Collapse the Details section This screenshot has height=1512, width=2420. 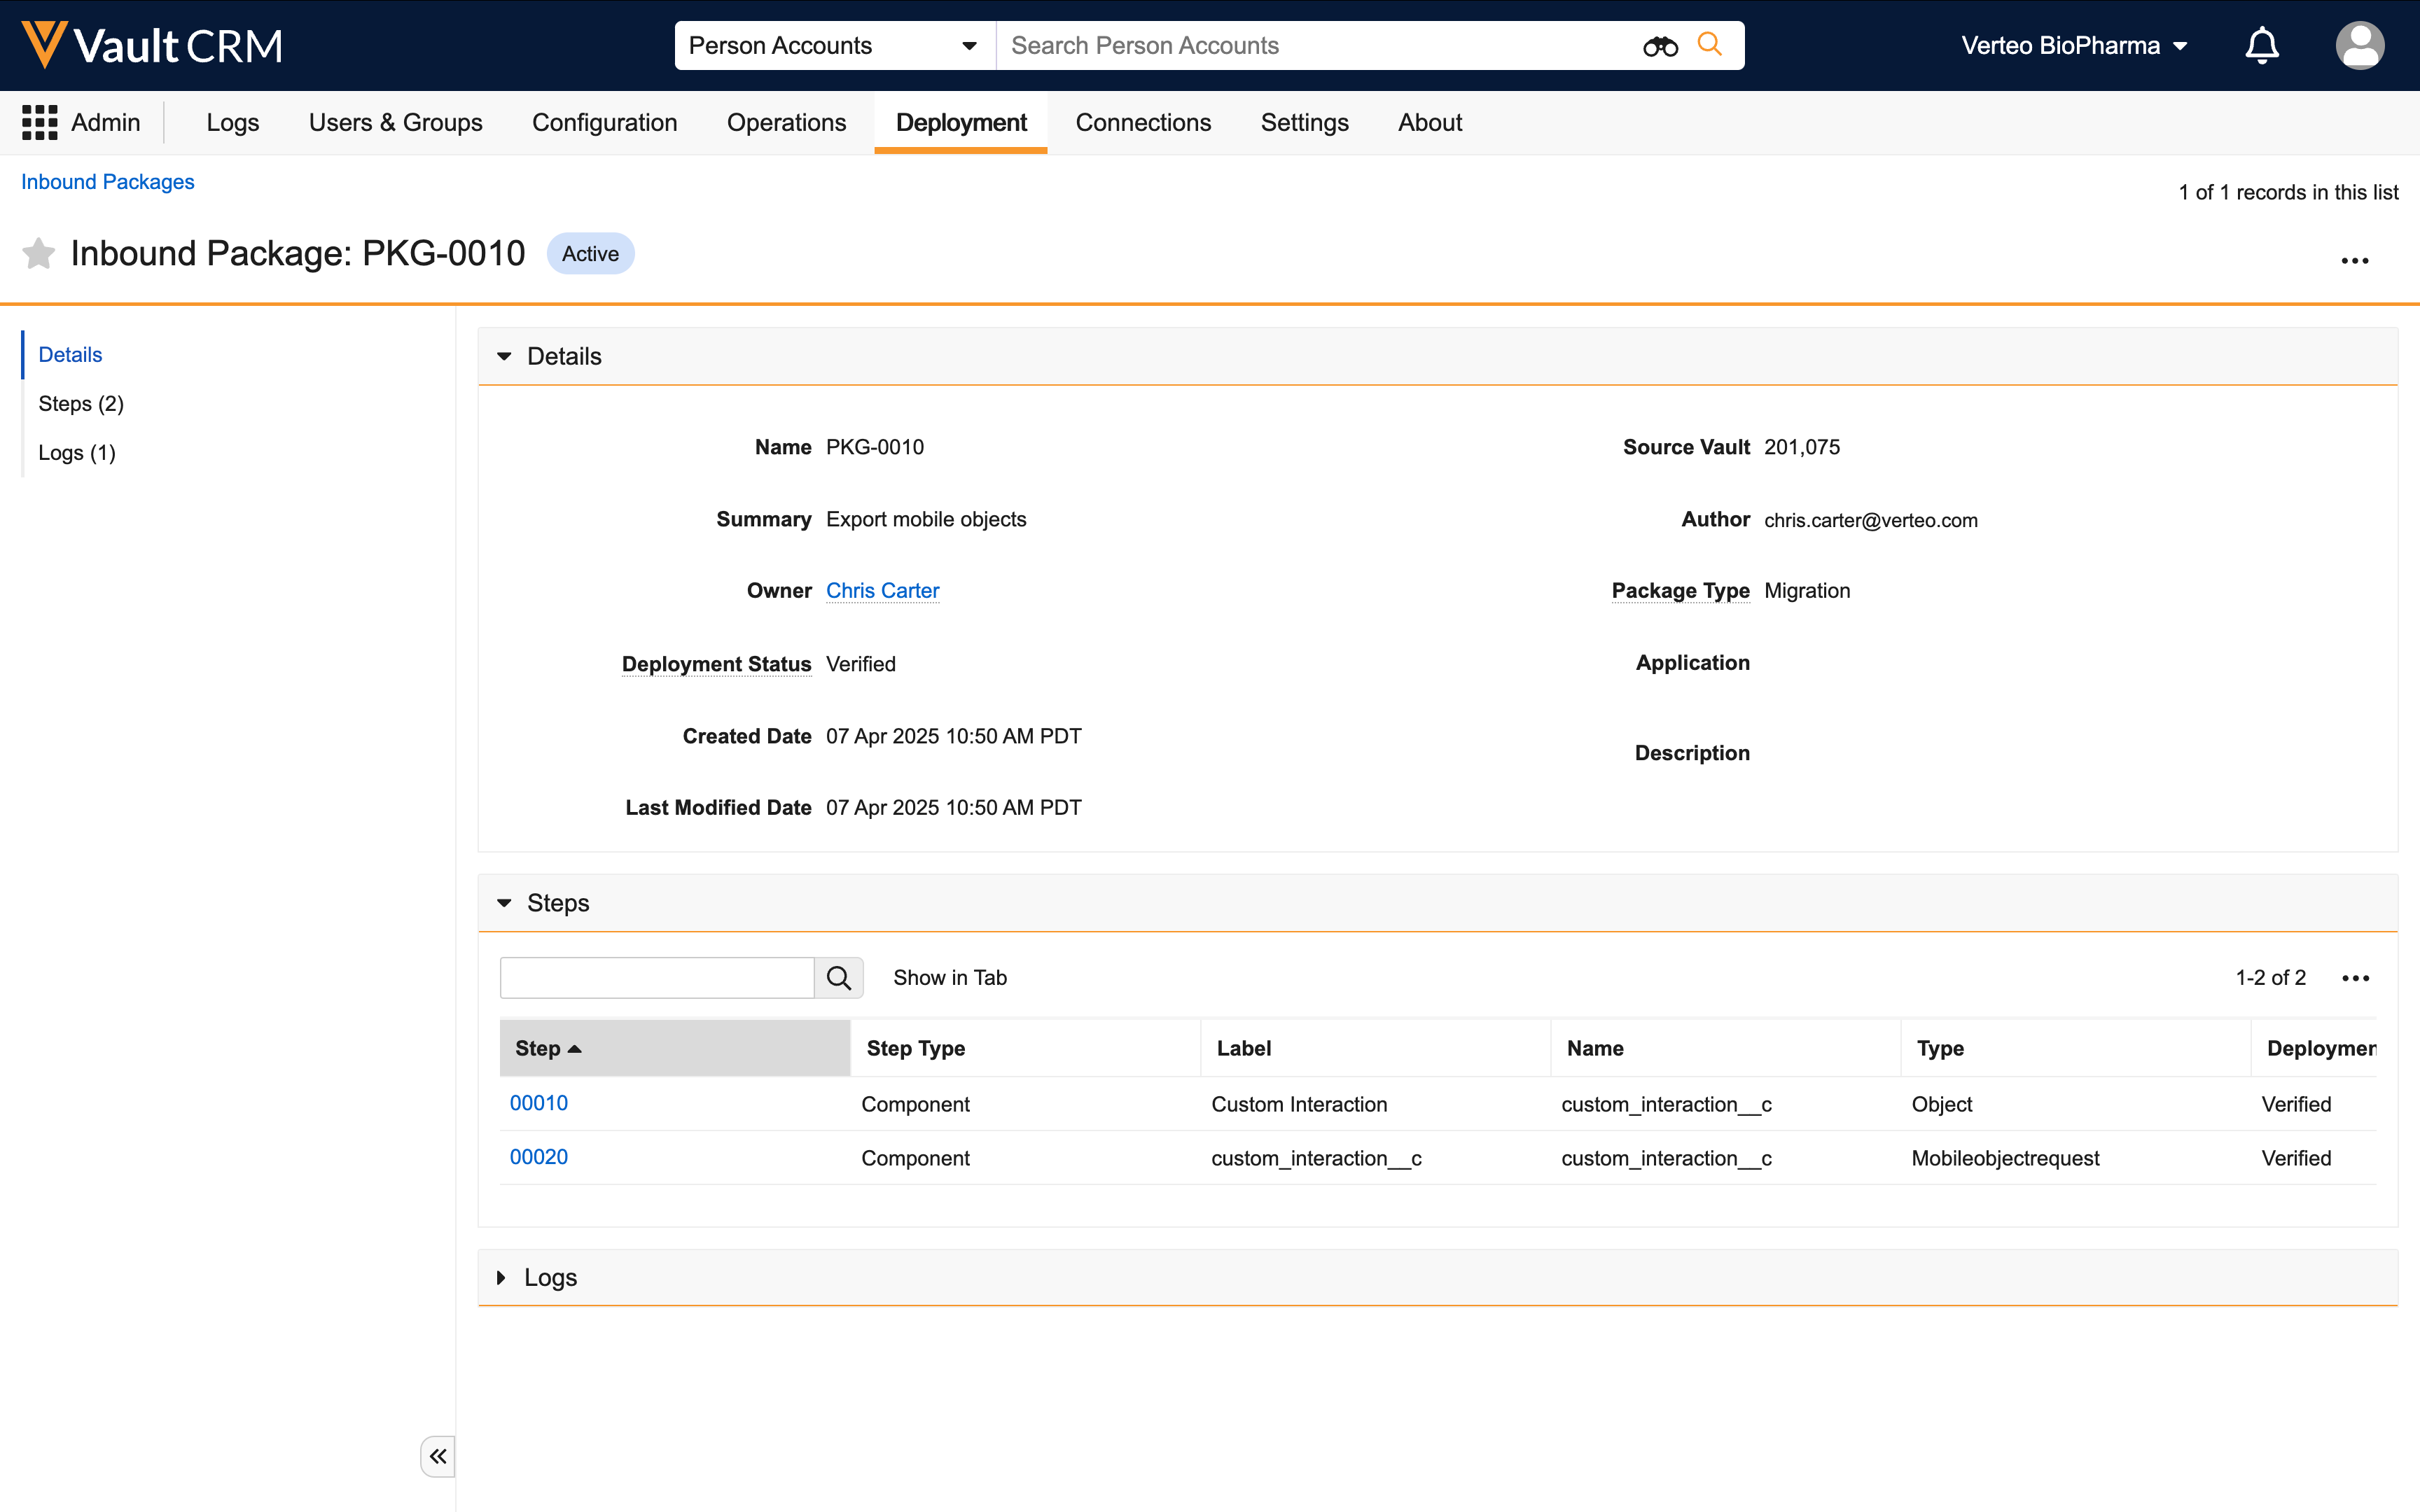(504, 357)
